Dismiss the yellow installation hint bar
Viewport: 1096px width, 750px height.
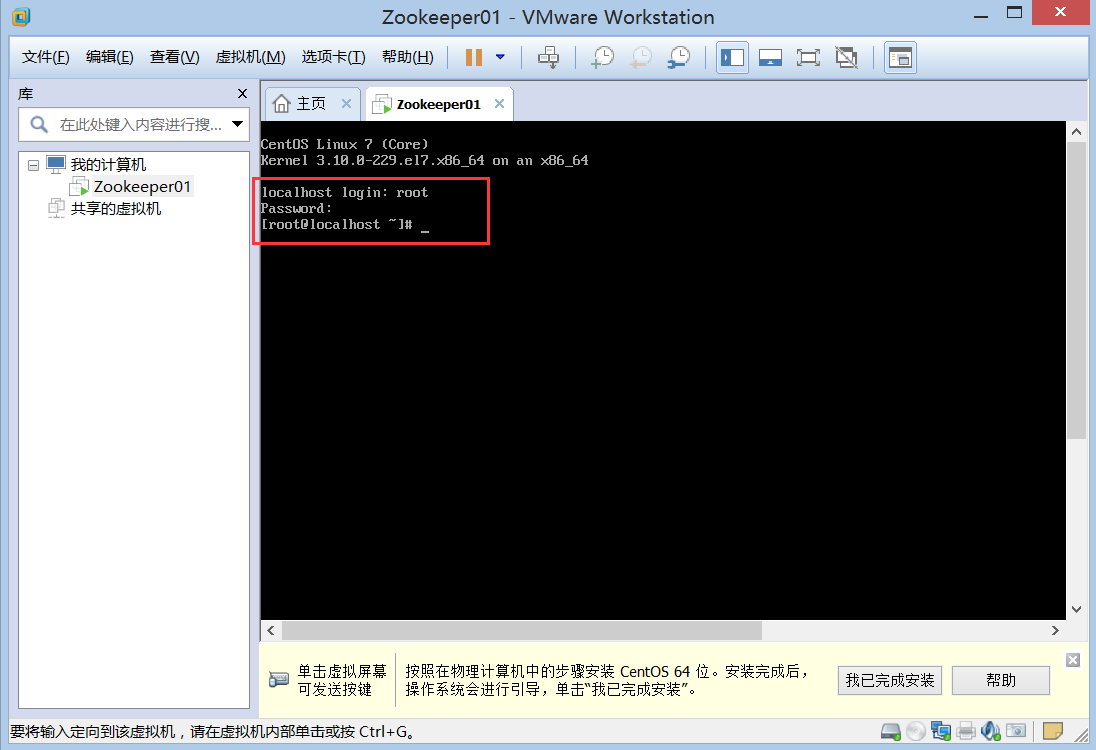tap(1073, 661)
